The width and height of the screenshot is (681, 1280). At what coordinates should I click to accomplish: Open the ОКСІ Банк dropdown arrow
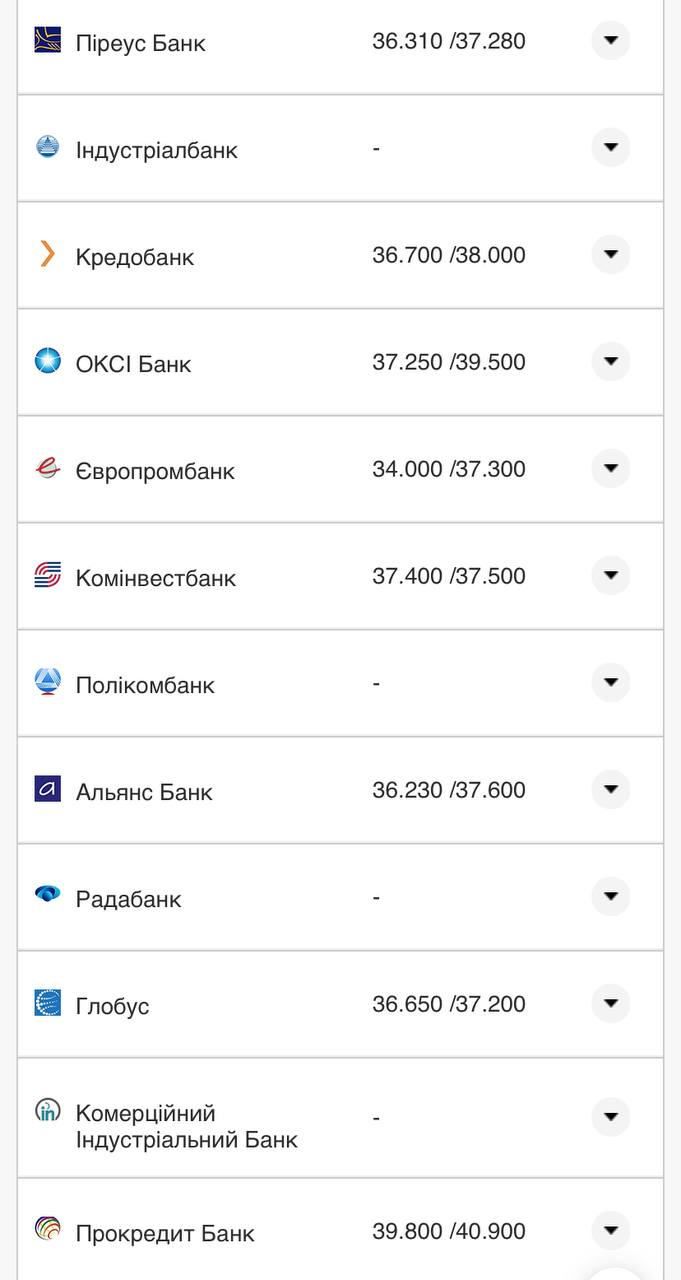611,362
